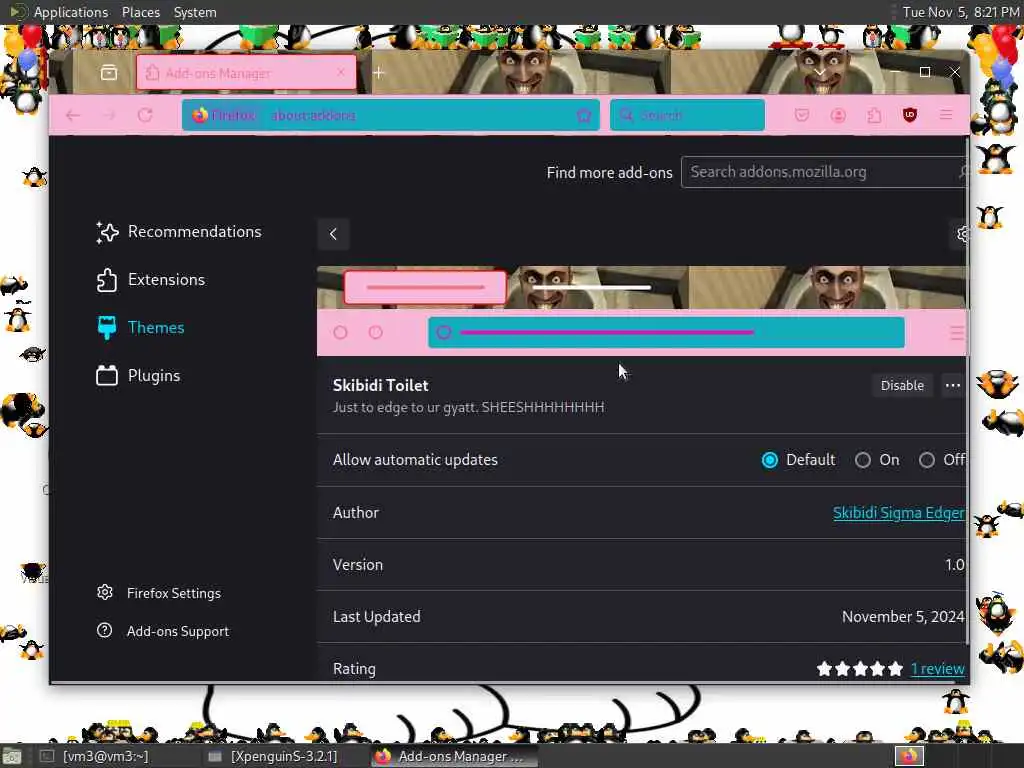Open add-ons tools gear menu
Screen dimensions: 1024x768
[959, 234]
